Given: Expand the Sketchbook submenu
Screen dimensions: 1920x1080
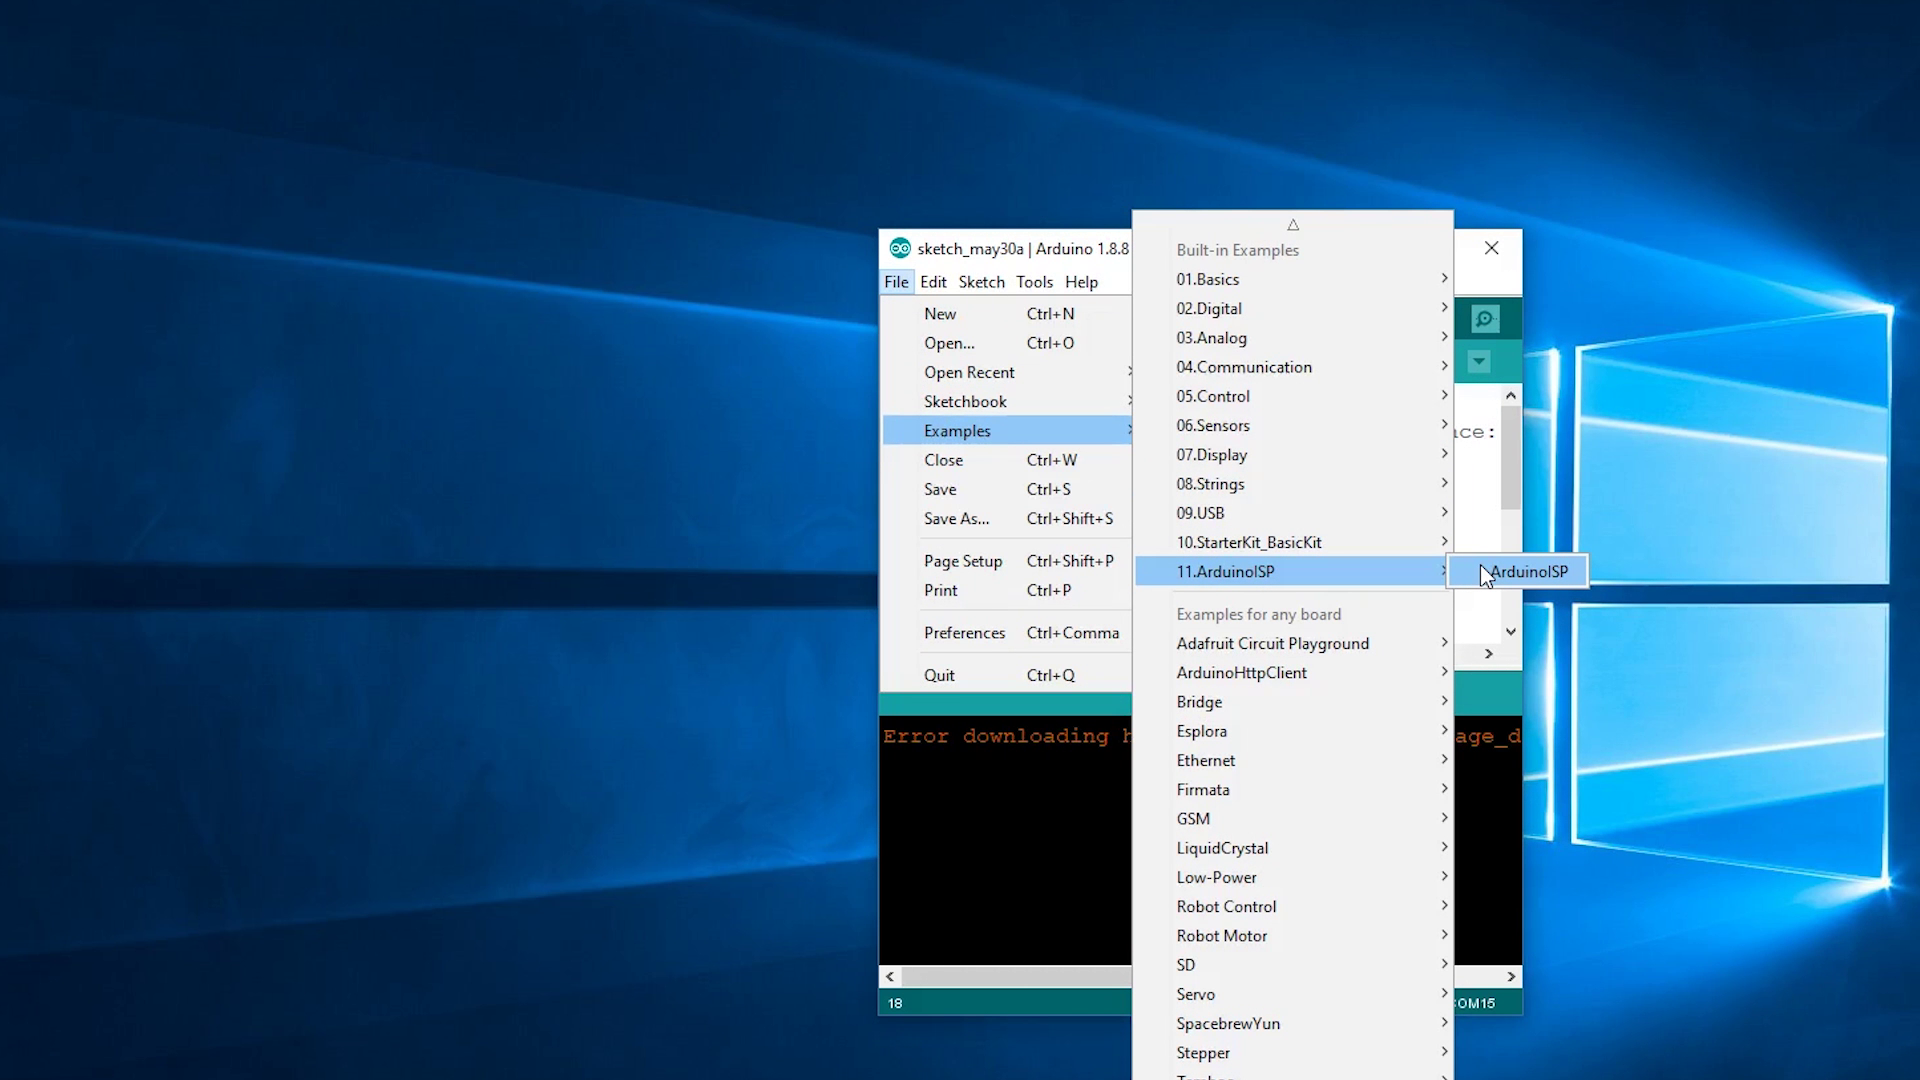Looking at the screenshot, I should [x=1007, y=401].
